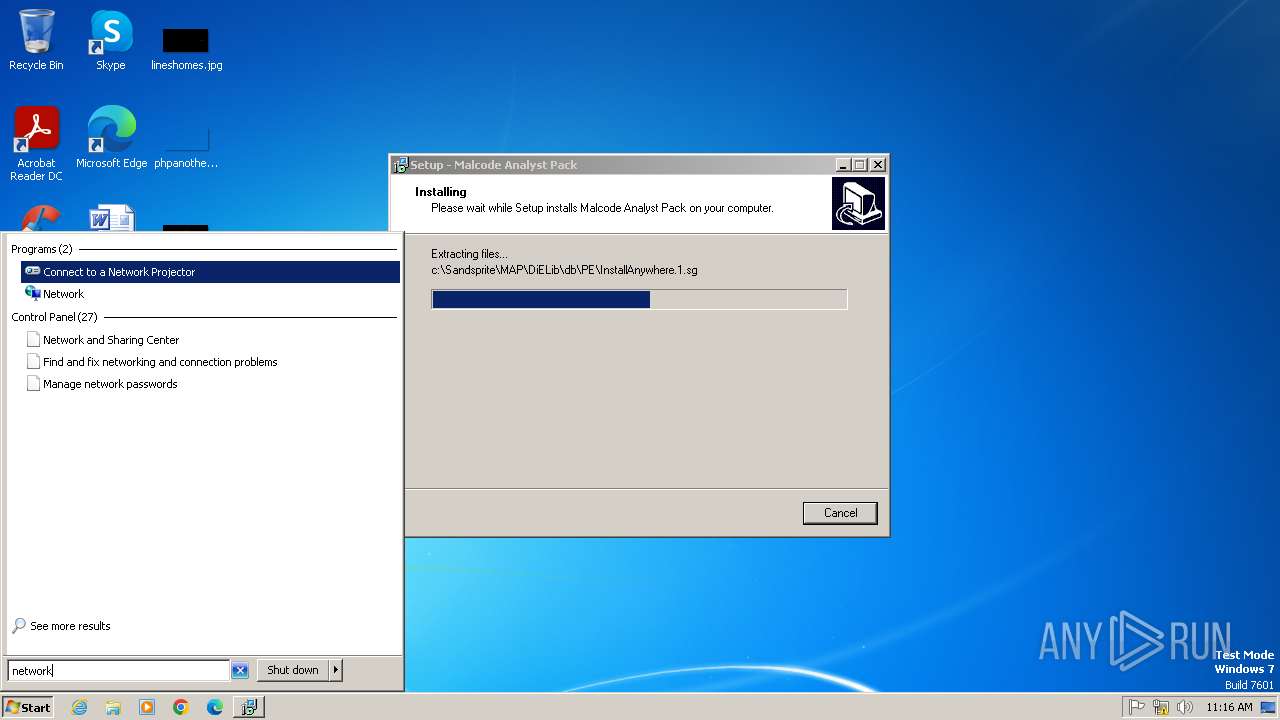1280x720 pixels.
Task: Click the 11:16 AM system clock
Action: tap(1229, 707)
